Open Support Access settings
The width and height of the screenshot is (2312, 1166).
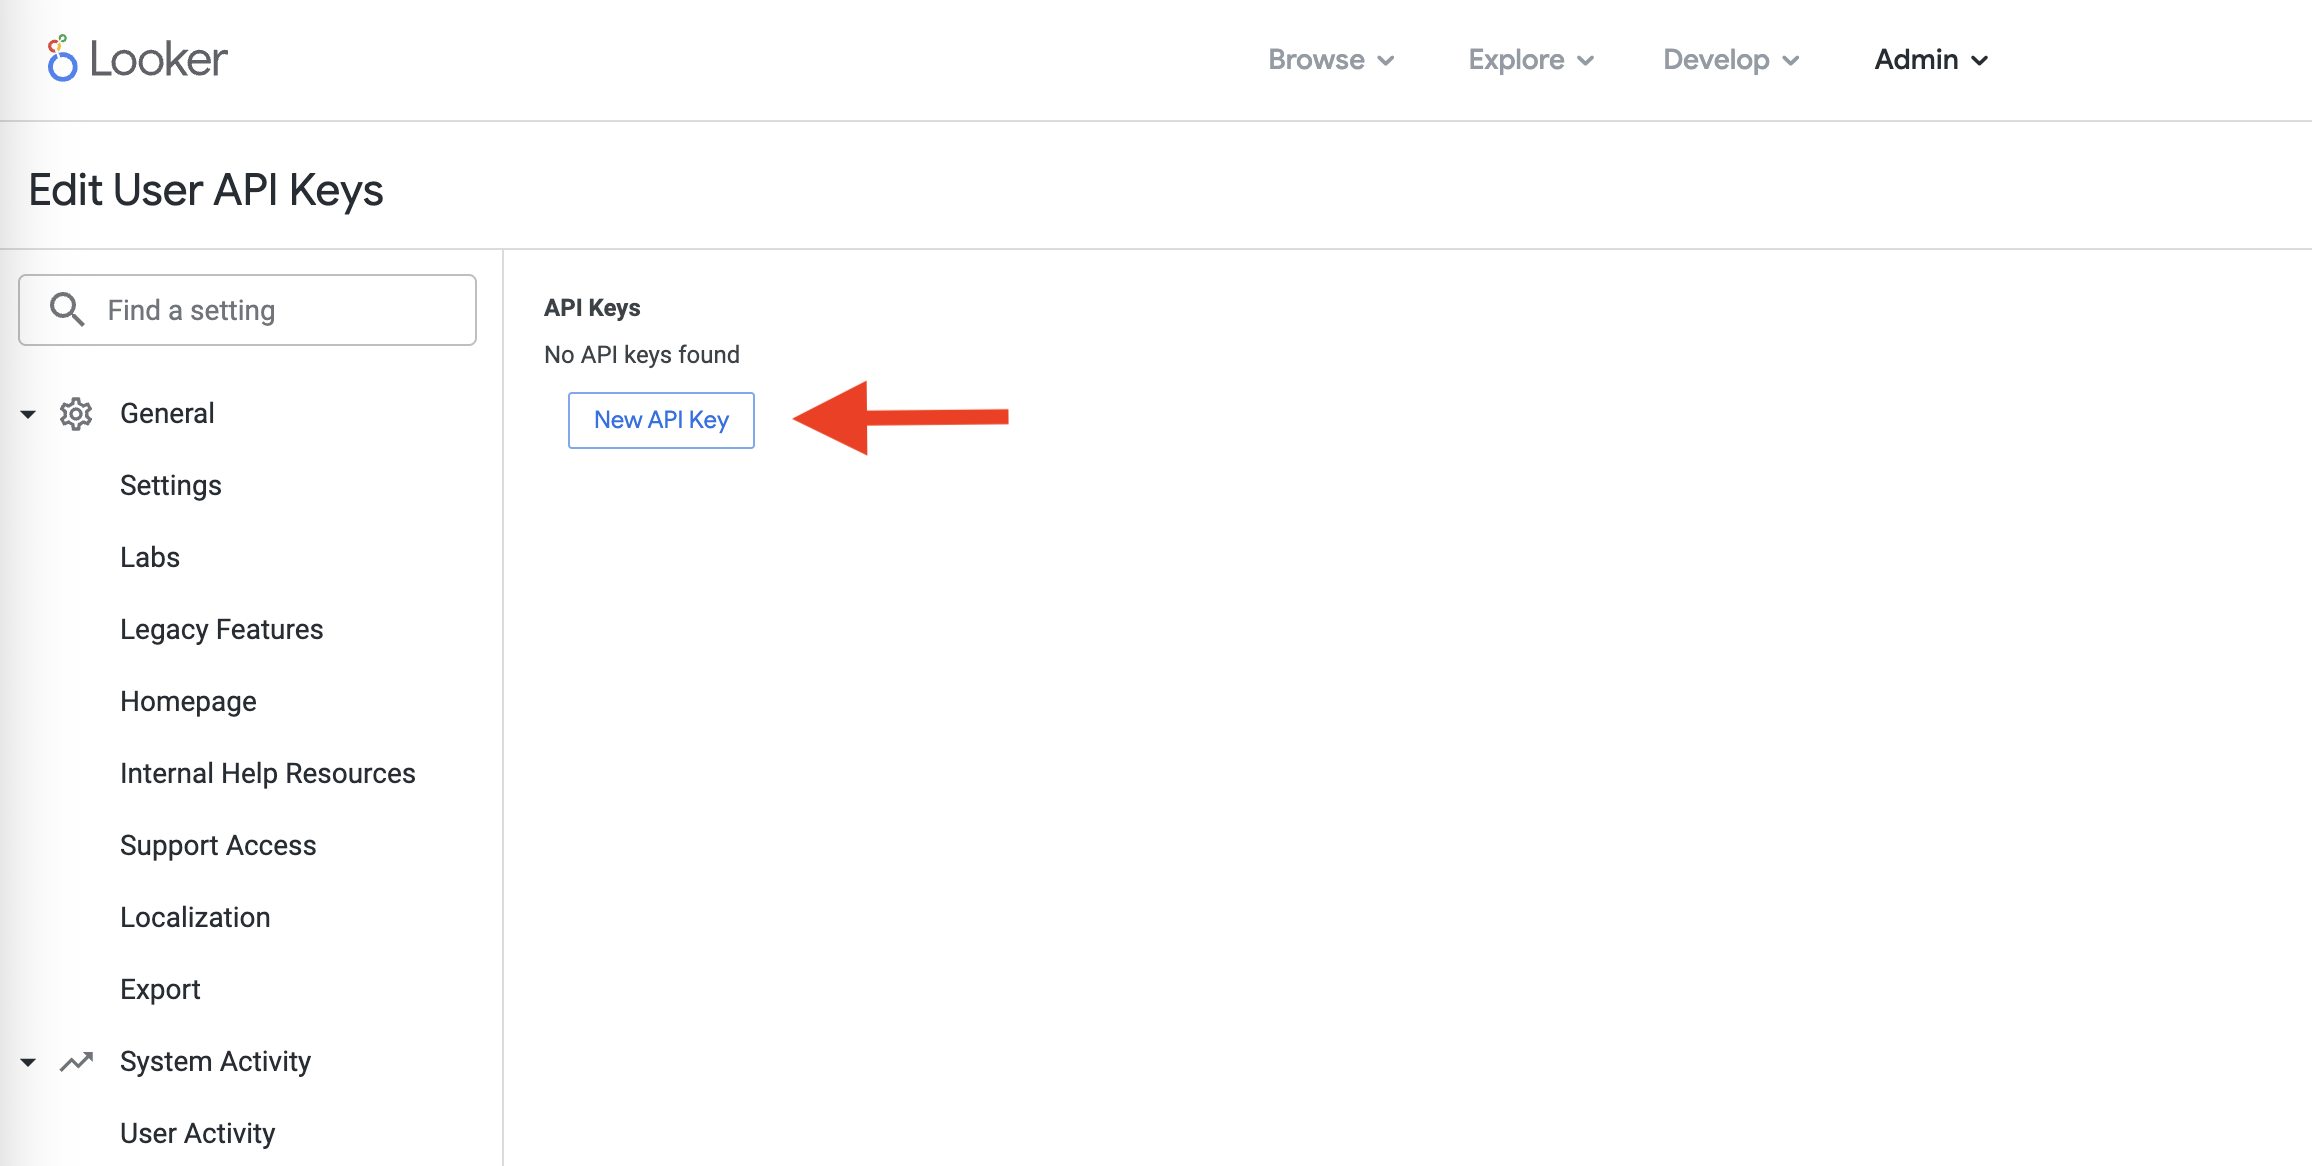[218, 846]
